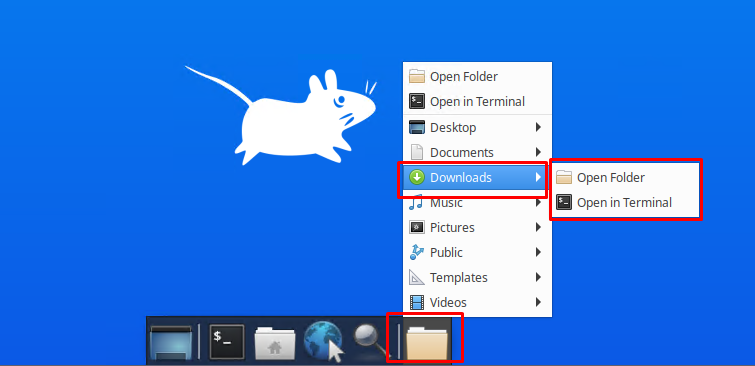Screen dimensions: 755x366
Task: Click the folder icon in Downloads submenu
Action: (x=563, y=177)
